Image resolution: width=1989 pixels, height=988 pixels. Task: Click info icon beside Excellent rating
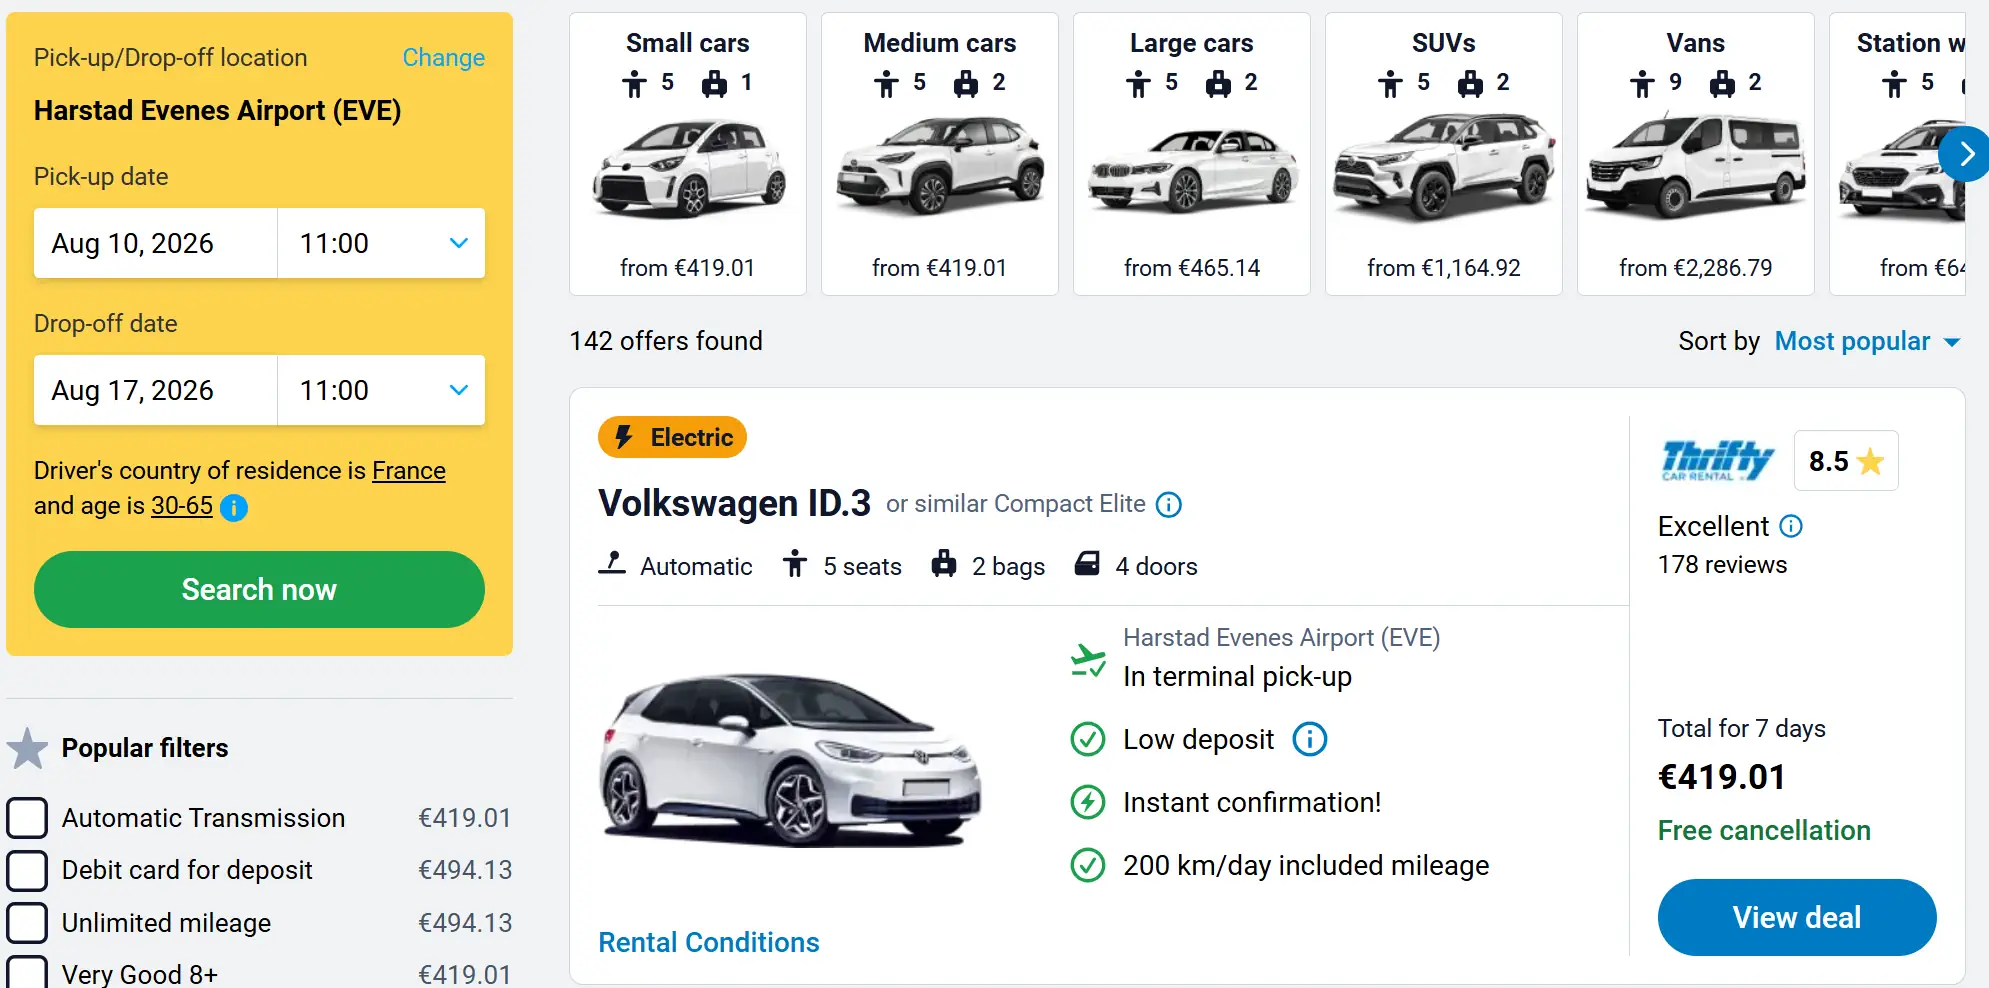(1791, 526)
